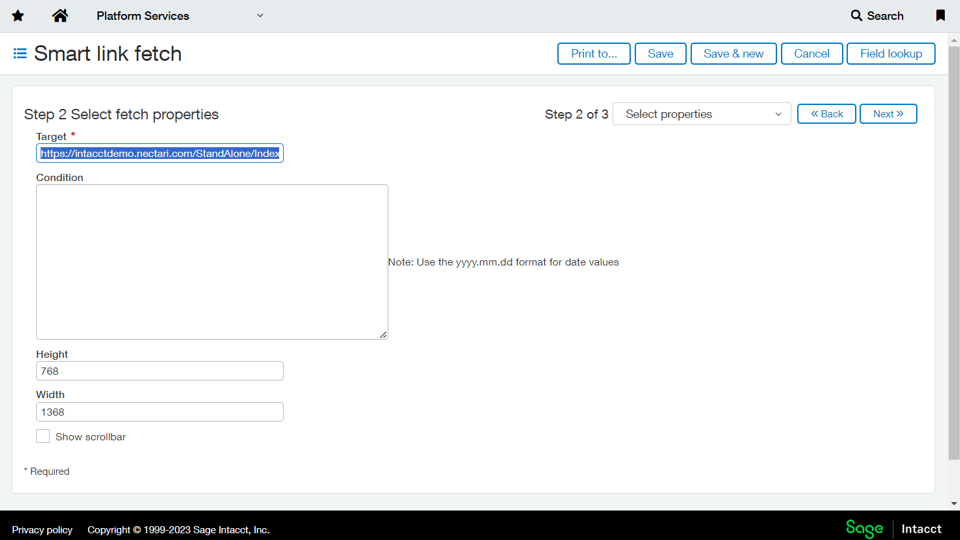Image resolution: width=960 pixels, height=540 pixels.
Task: Click the Save & new button
Action: click(733, 54)
